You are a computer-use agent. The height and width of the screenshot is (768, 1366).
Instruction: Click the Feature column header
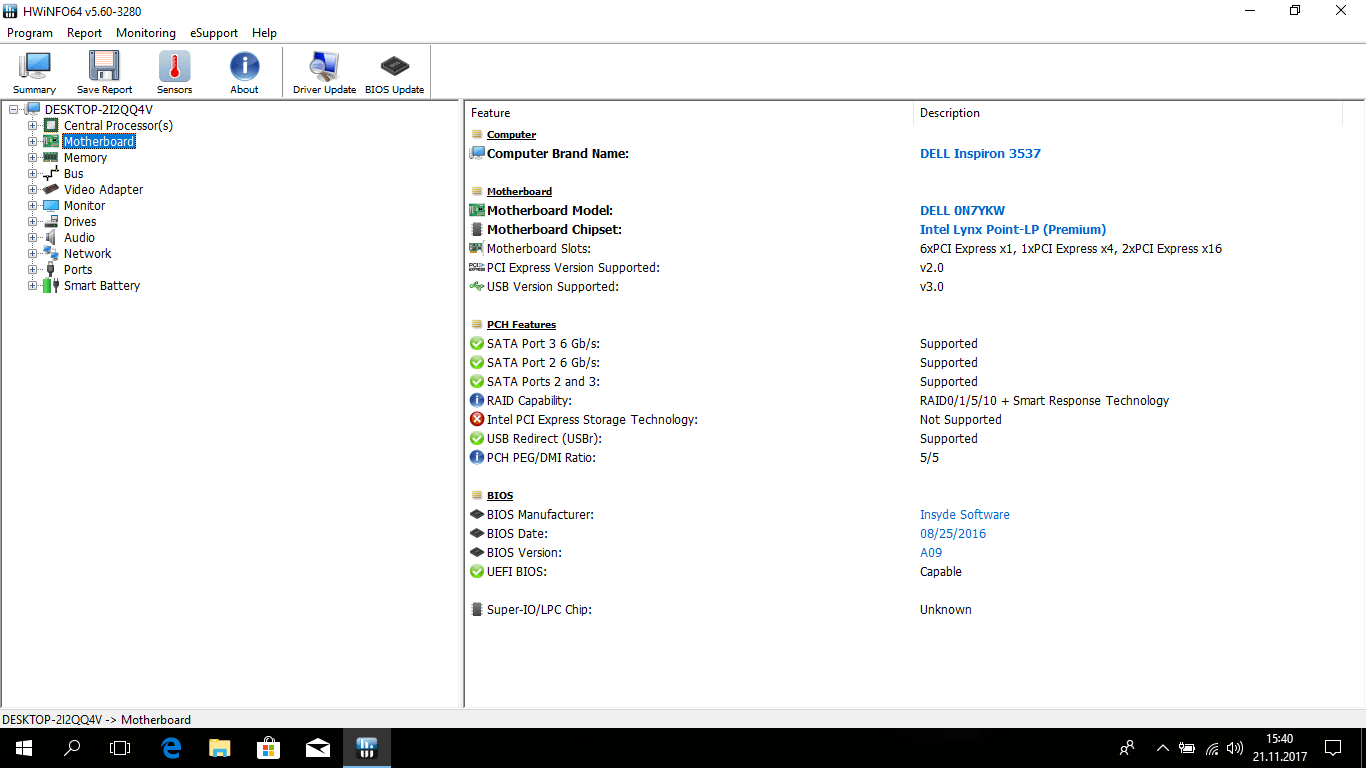point(689,113)
